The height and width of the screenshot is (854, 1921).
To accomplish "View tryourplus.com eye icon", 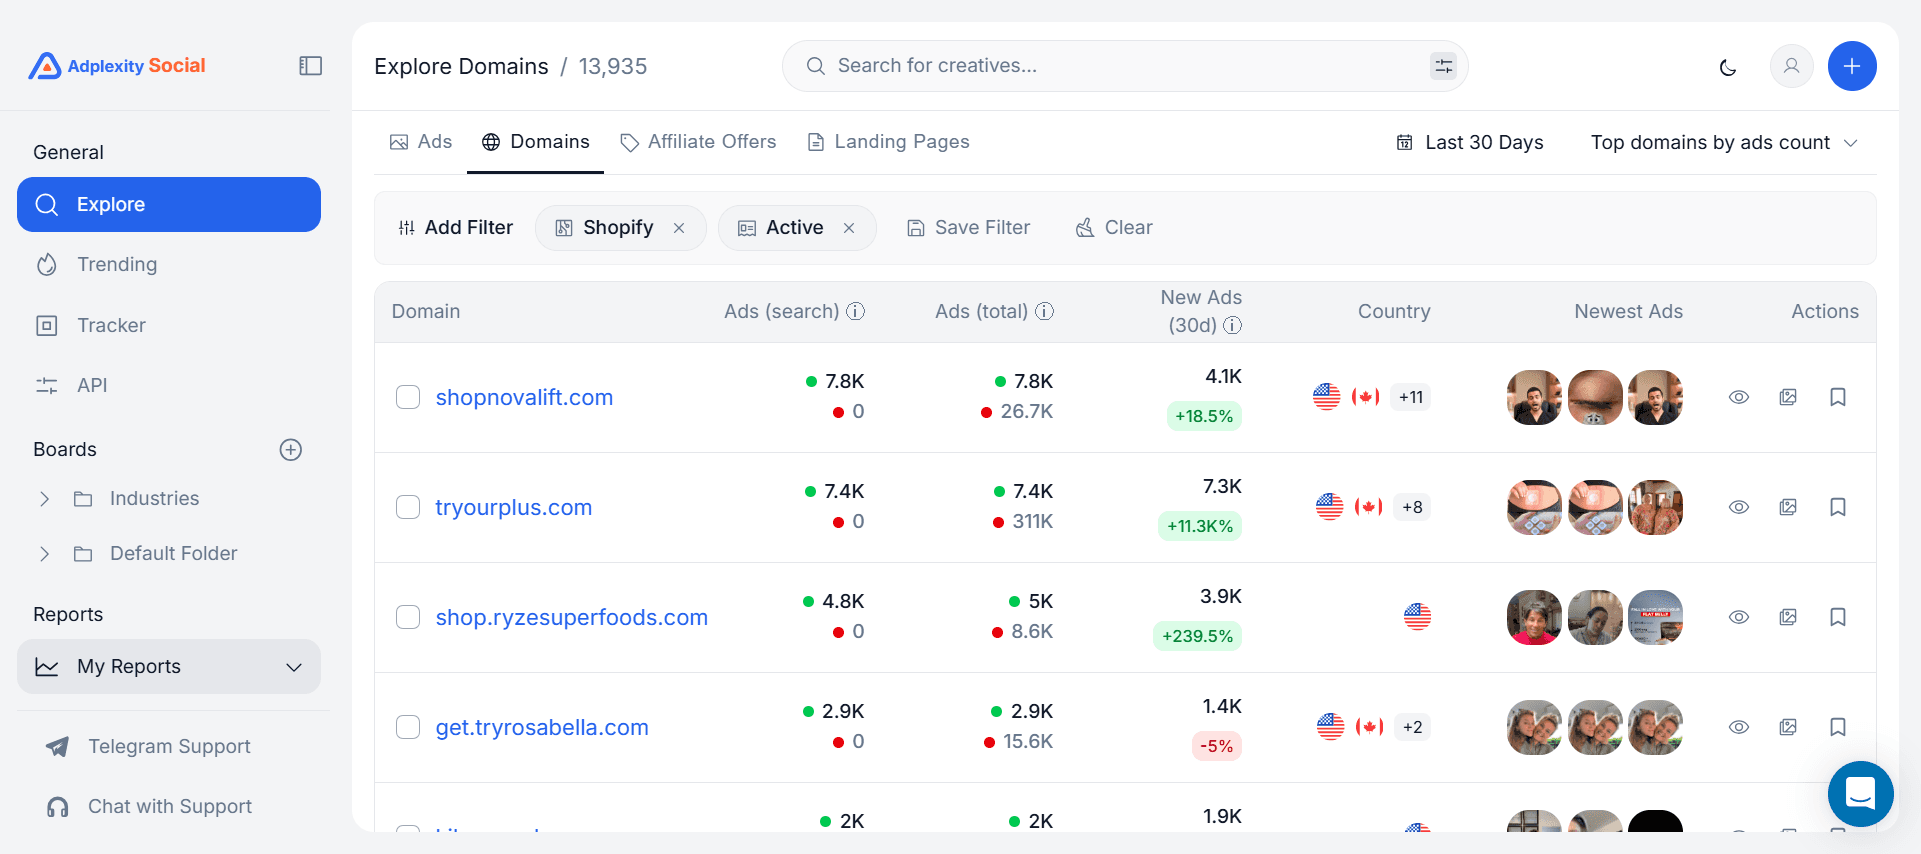I will pyautogui.click(x=1739, y=507).
